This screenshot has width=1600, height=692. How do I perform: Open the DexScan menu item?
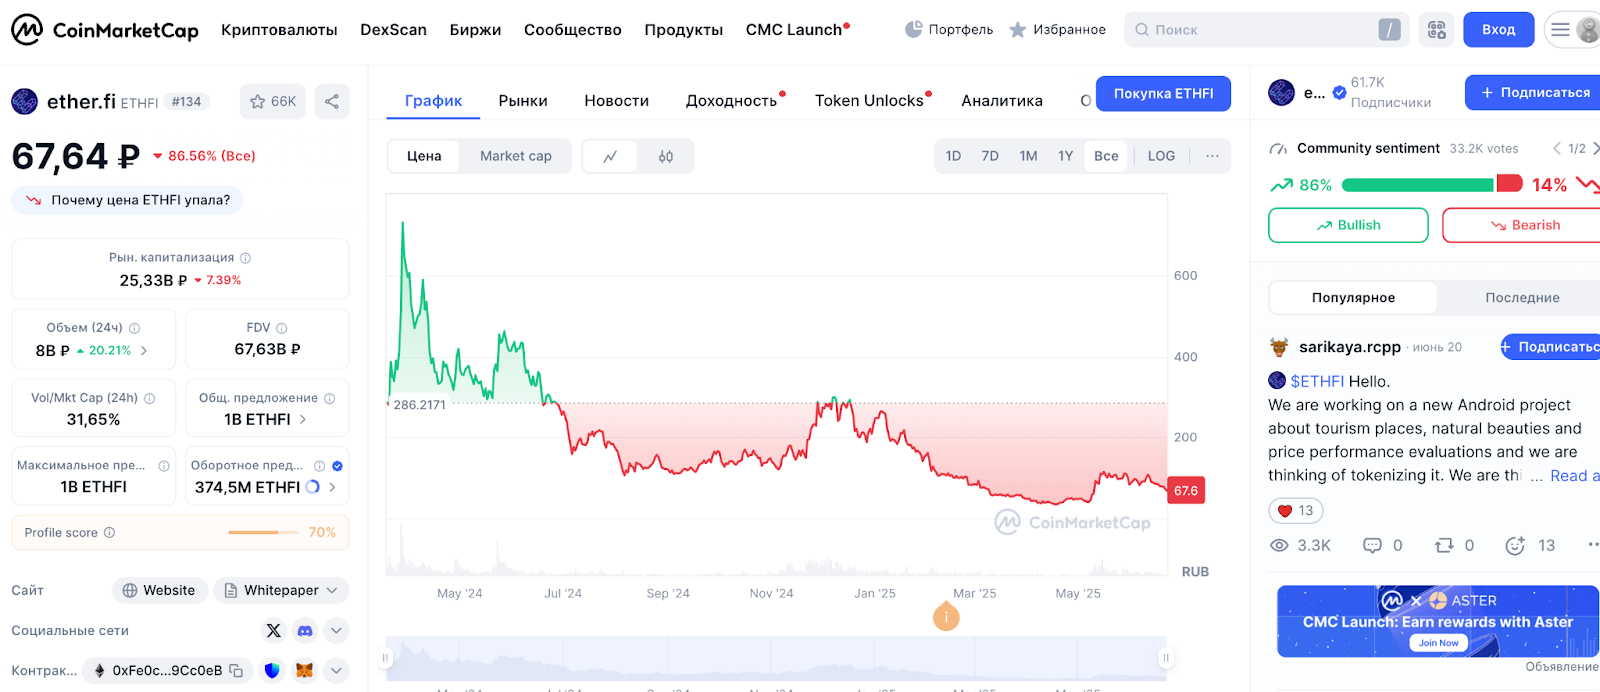pos(393,30)
